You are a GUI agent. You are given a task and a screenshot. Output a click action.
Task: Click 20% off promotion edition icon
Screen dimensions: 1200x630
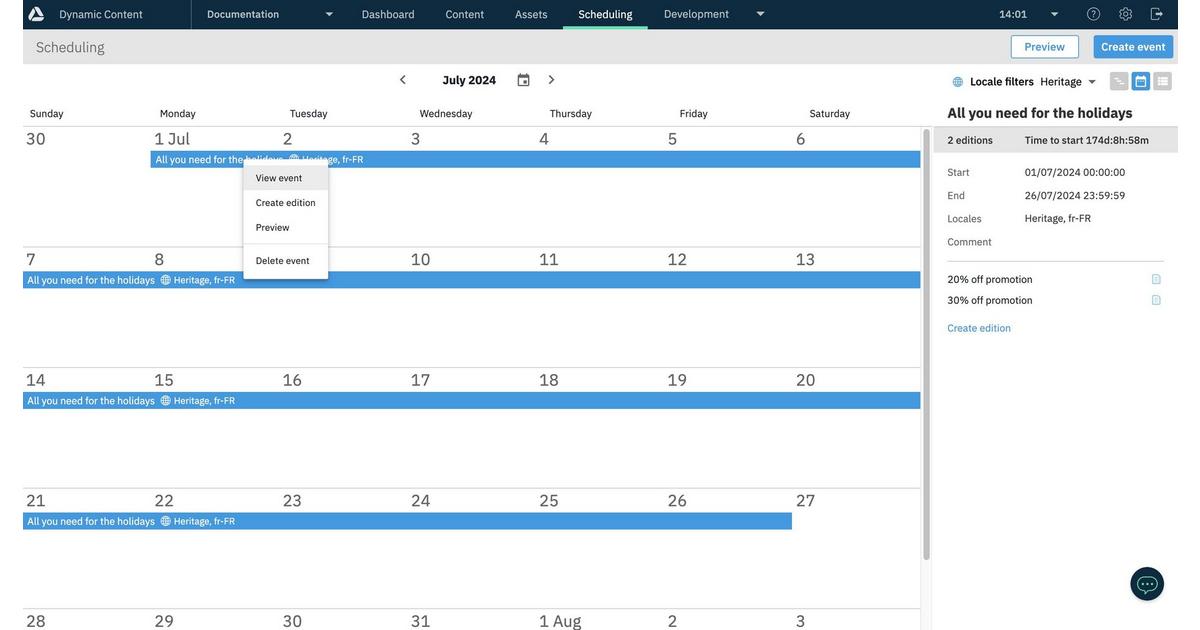pyautogui.click(x=1156, y=280)
